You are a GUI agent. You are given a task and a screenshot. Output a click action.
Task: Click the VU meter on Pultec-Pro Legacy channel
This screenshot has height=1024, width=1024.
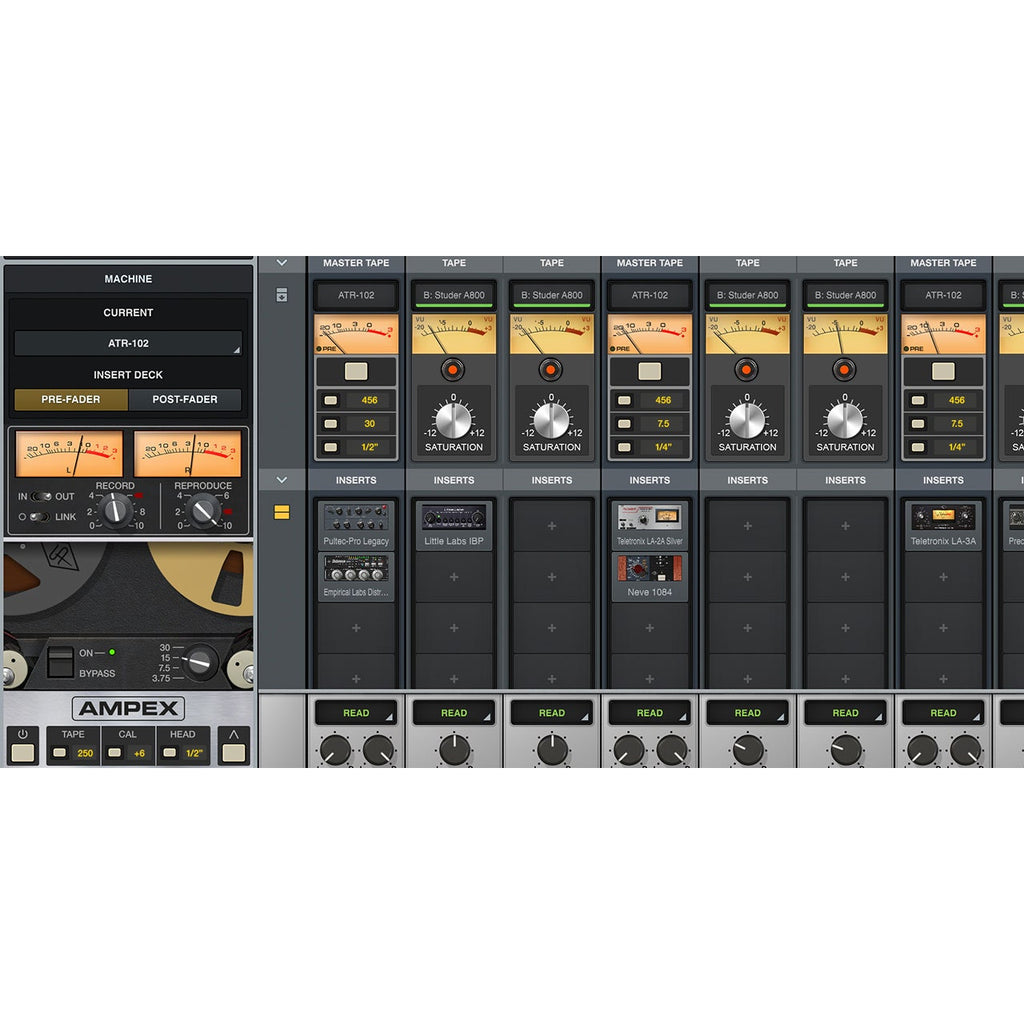tap(356, 334)
